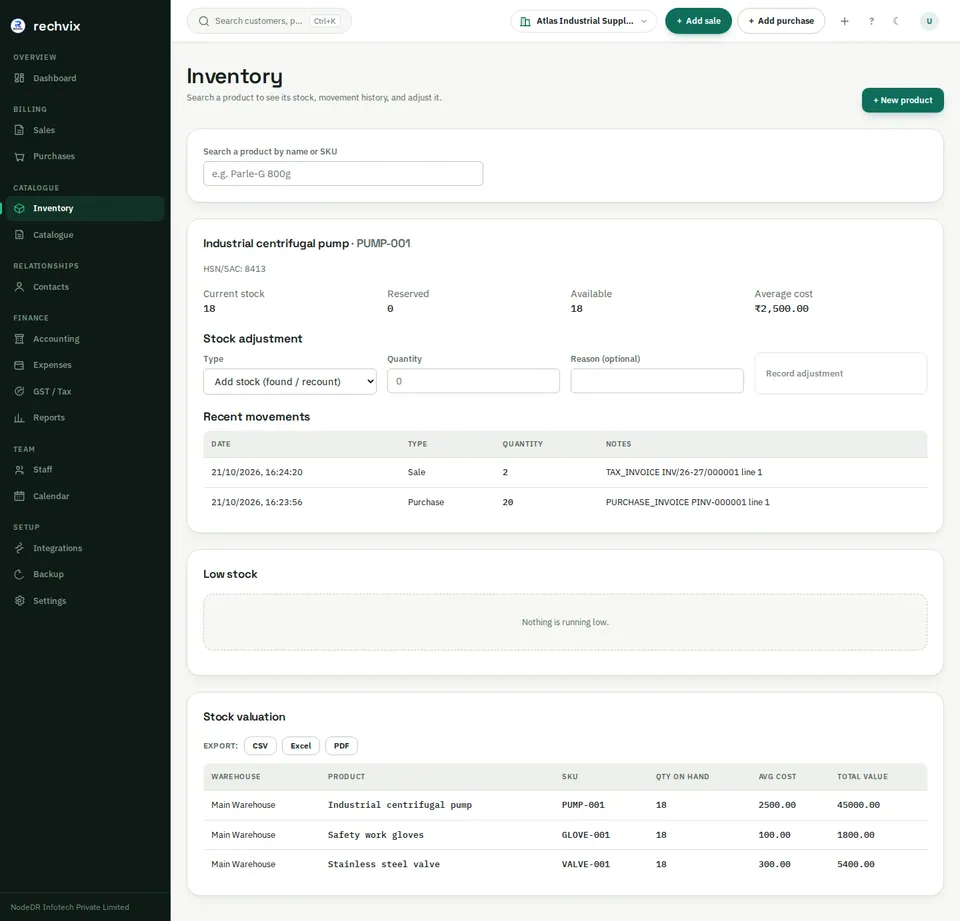Screen dimensions: 960x921
Task: Click 'PURCHASE_INVOICE PINV-000001 line 1' note
Action: coord(688,502)
